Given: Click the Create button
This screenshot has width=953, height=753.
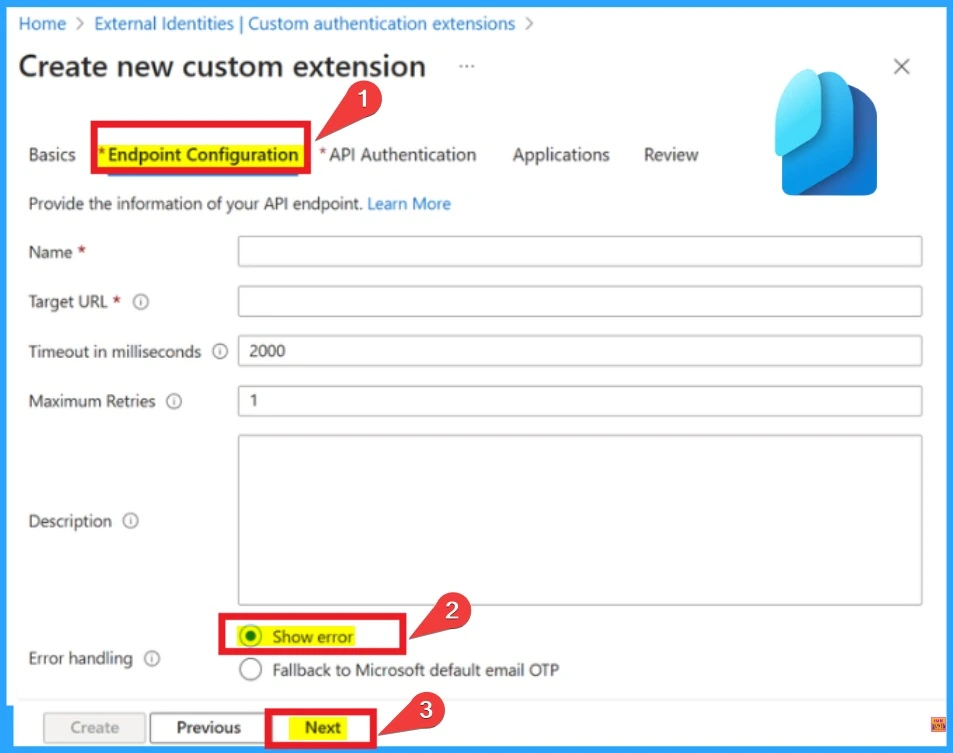Looking at the screenshot, I should click(x=94, y=727).
